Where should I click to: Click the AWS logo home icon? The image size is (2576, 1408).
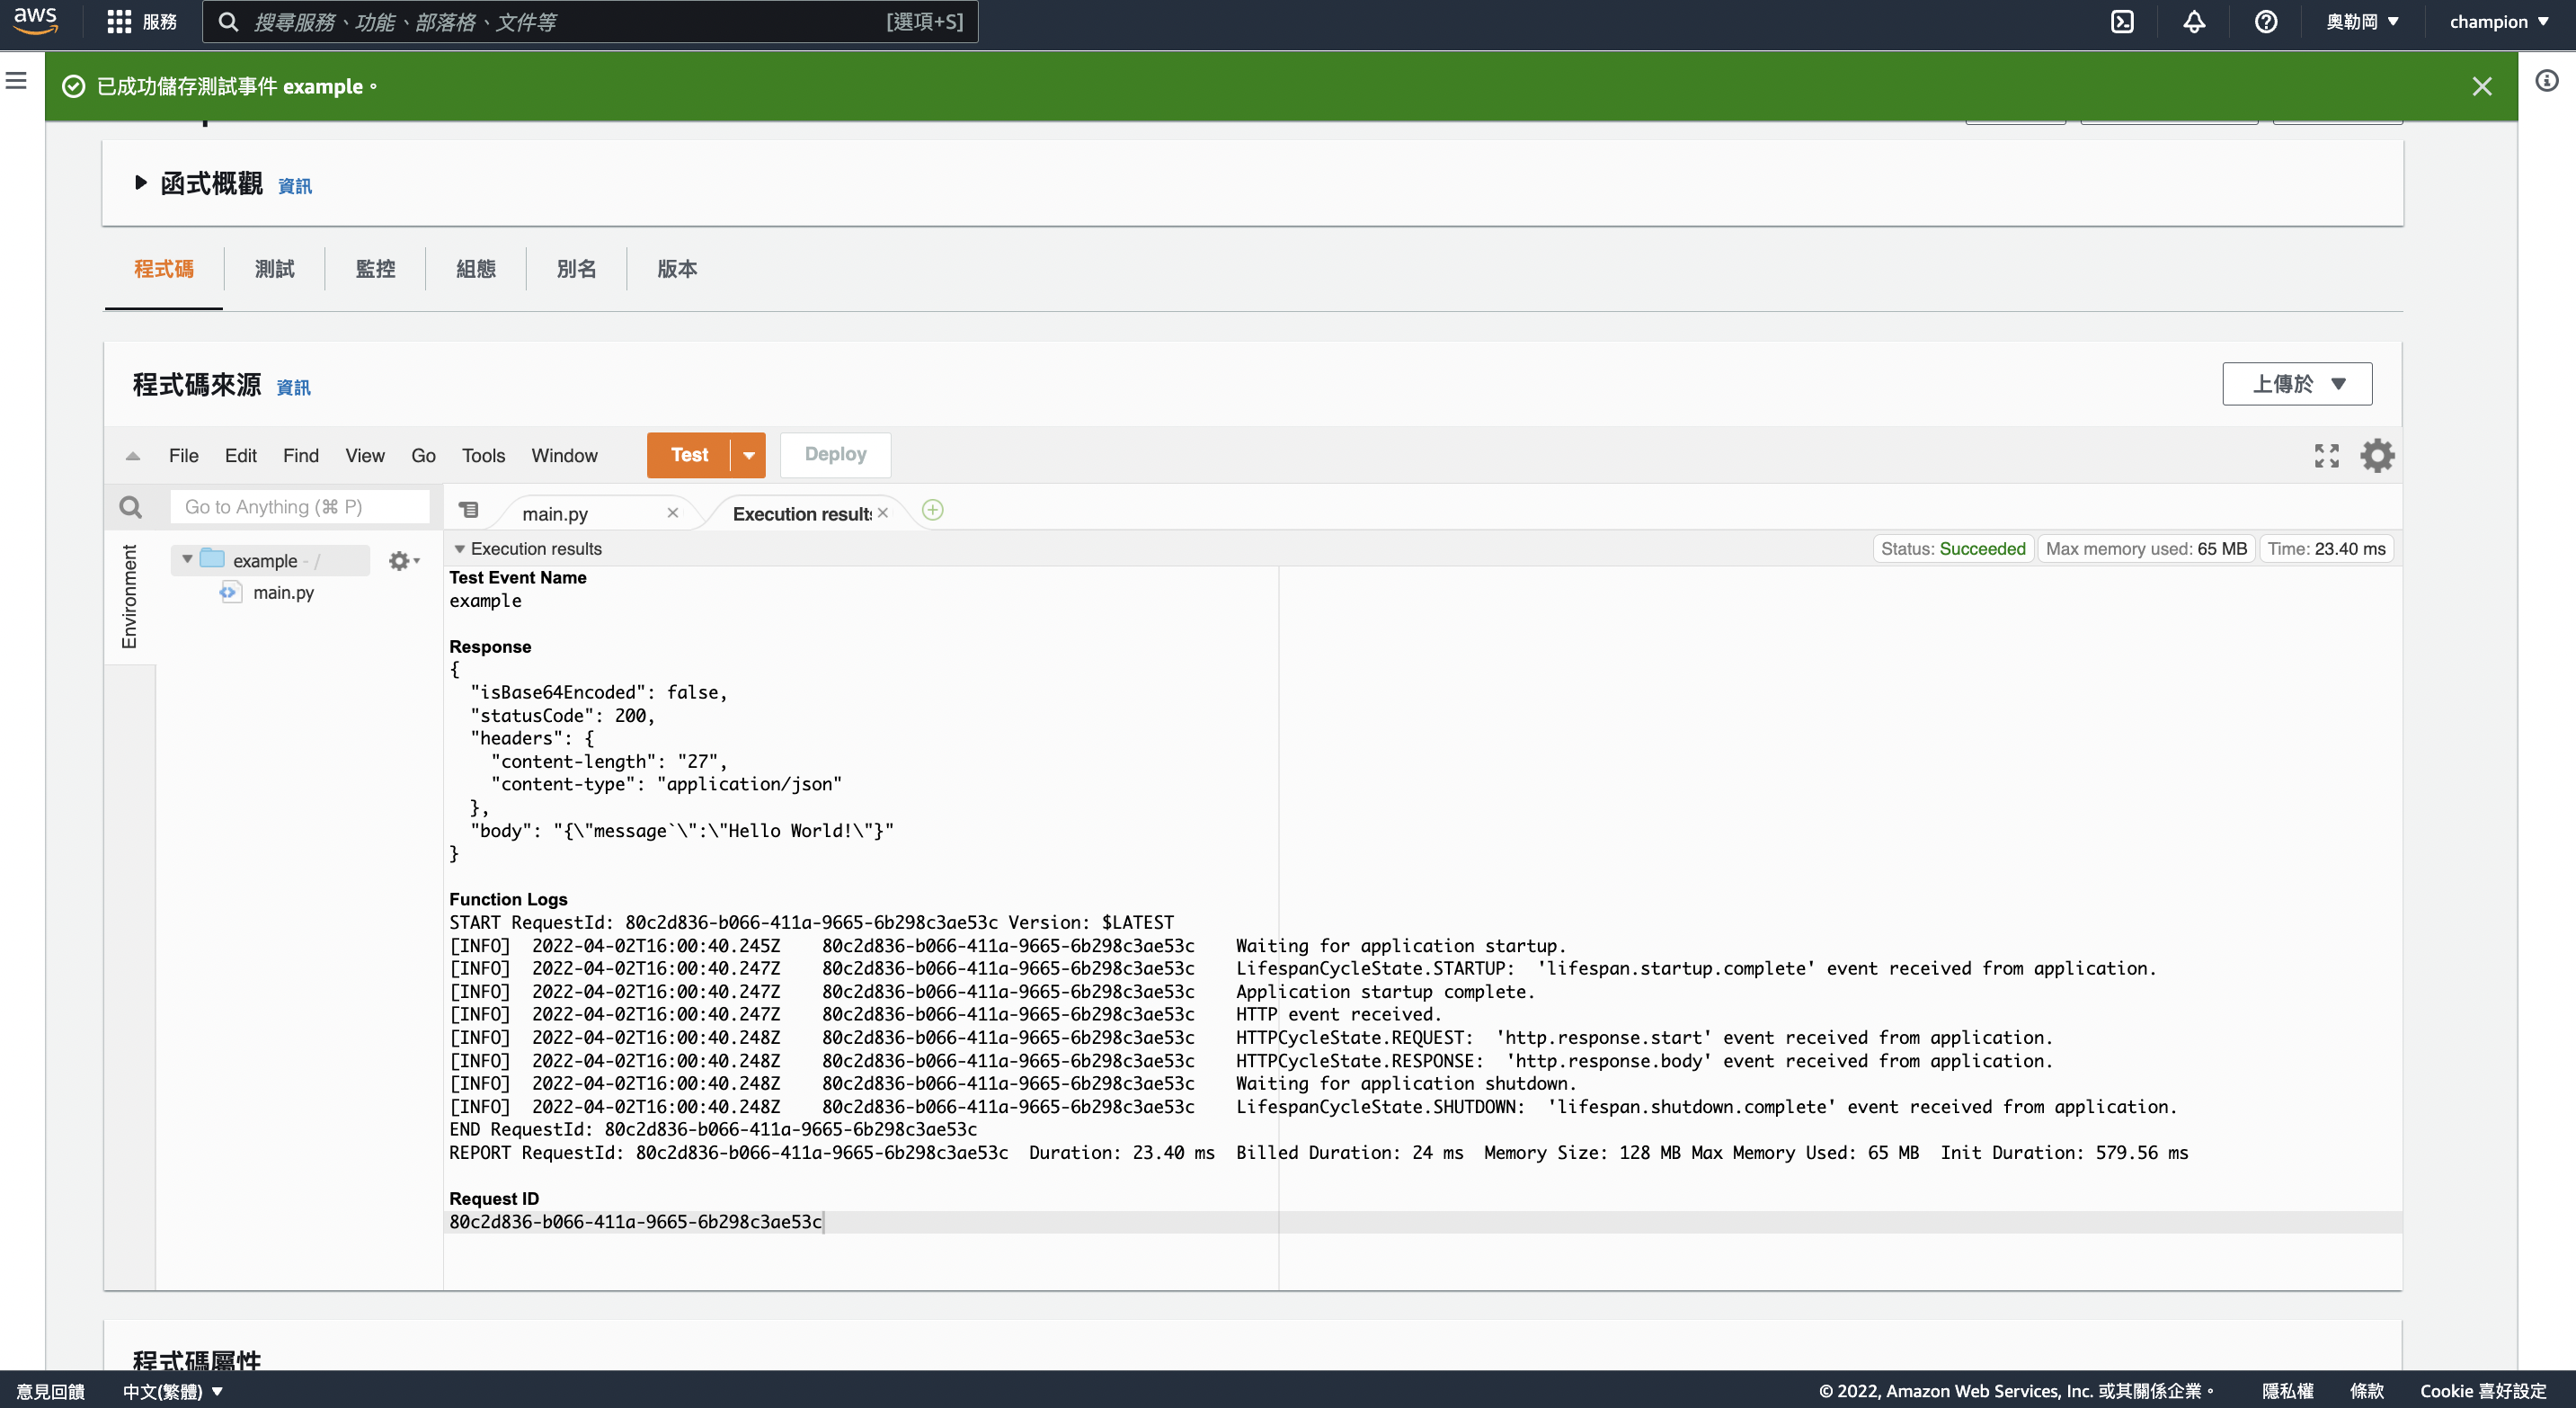pos(35,21)
